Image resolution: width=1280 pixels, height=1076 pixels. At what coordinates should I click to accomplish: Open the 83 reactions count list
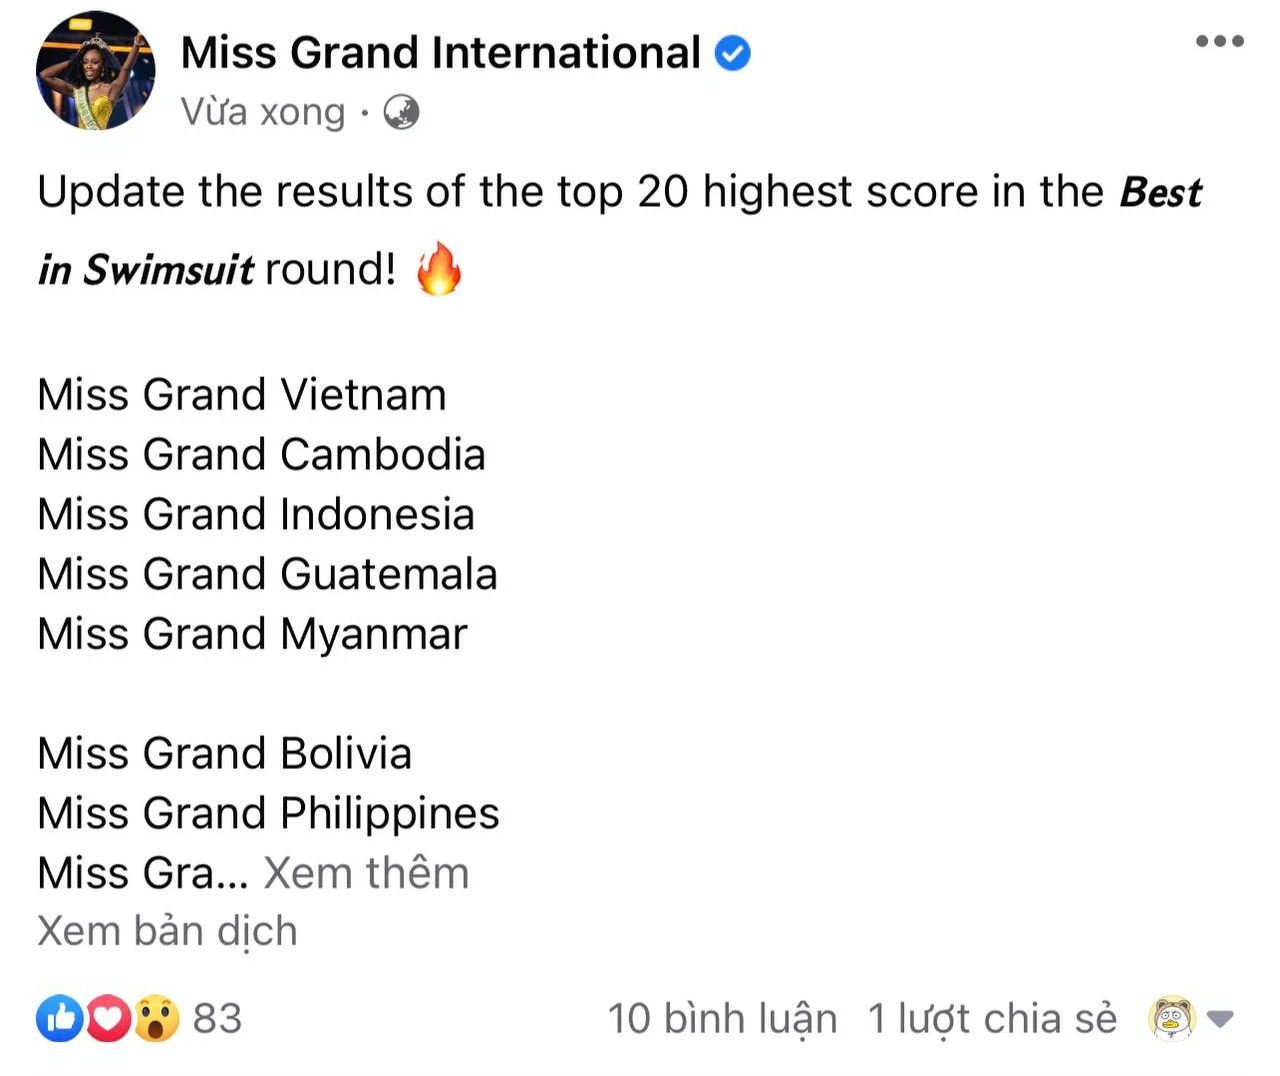pos(217,1018)
